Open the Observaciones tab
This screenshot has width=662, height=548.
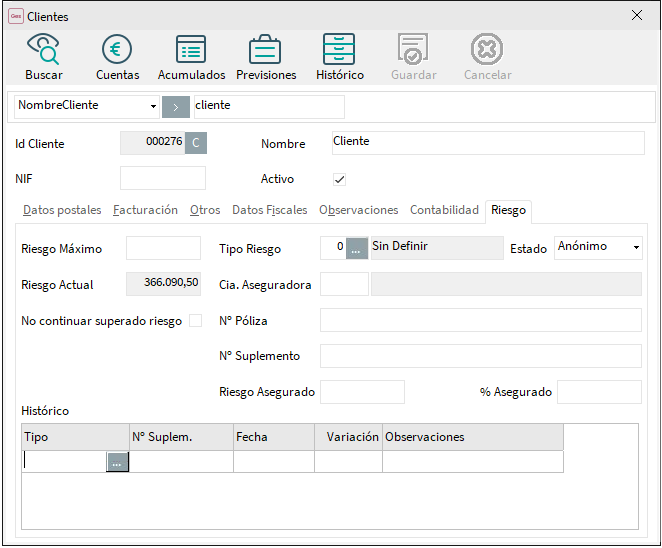(x=358, y=210)
